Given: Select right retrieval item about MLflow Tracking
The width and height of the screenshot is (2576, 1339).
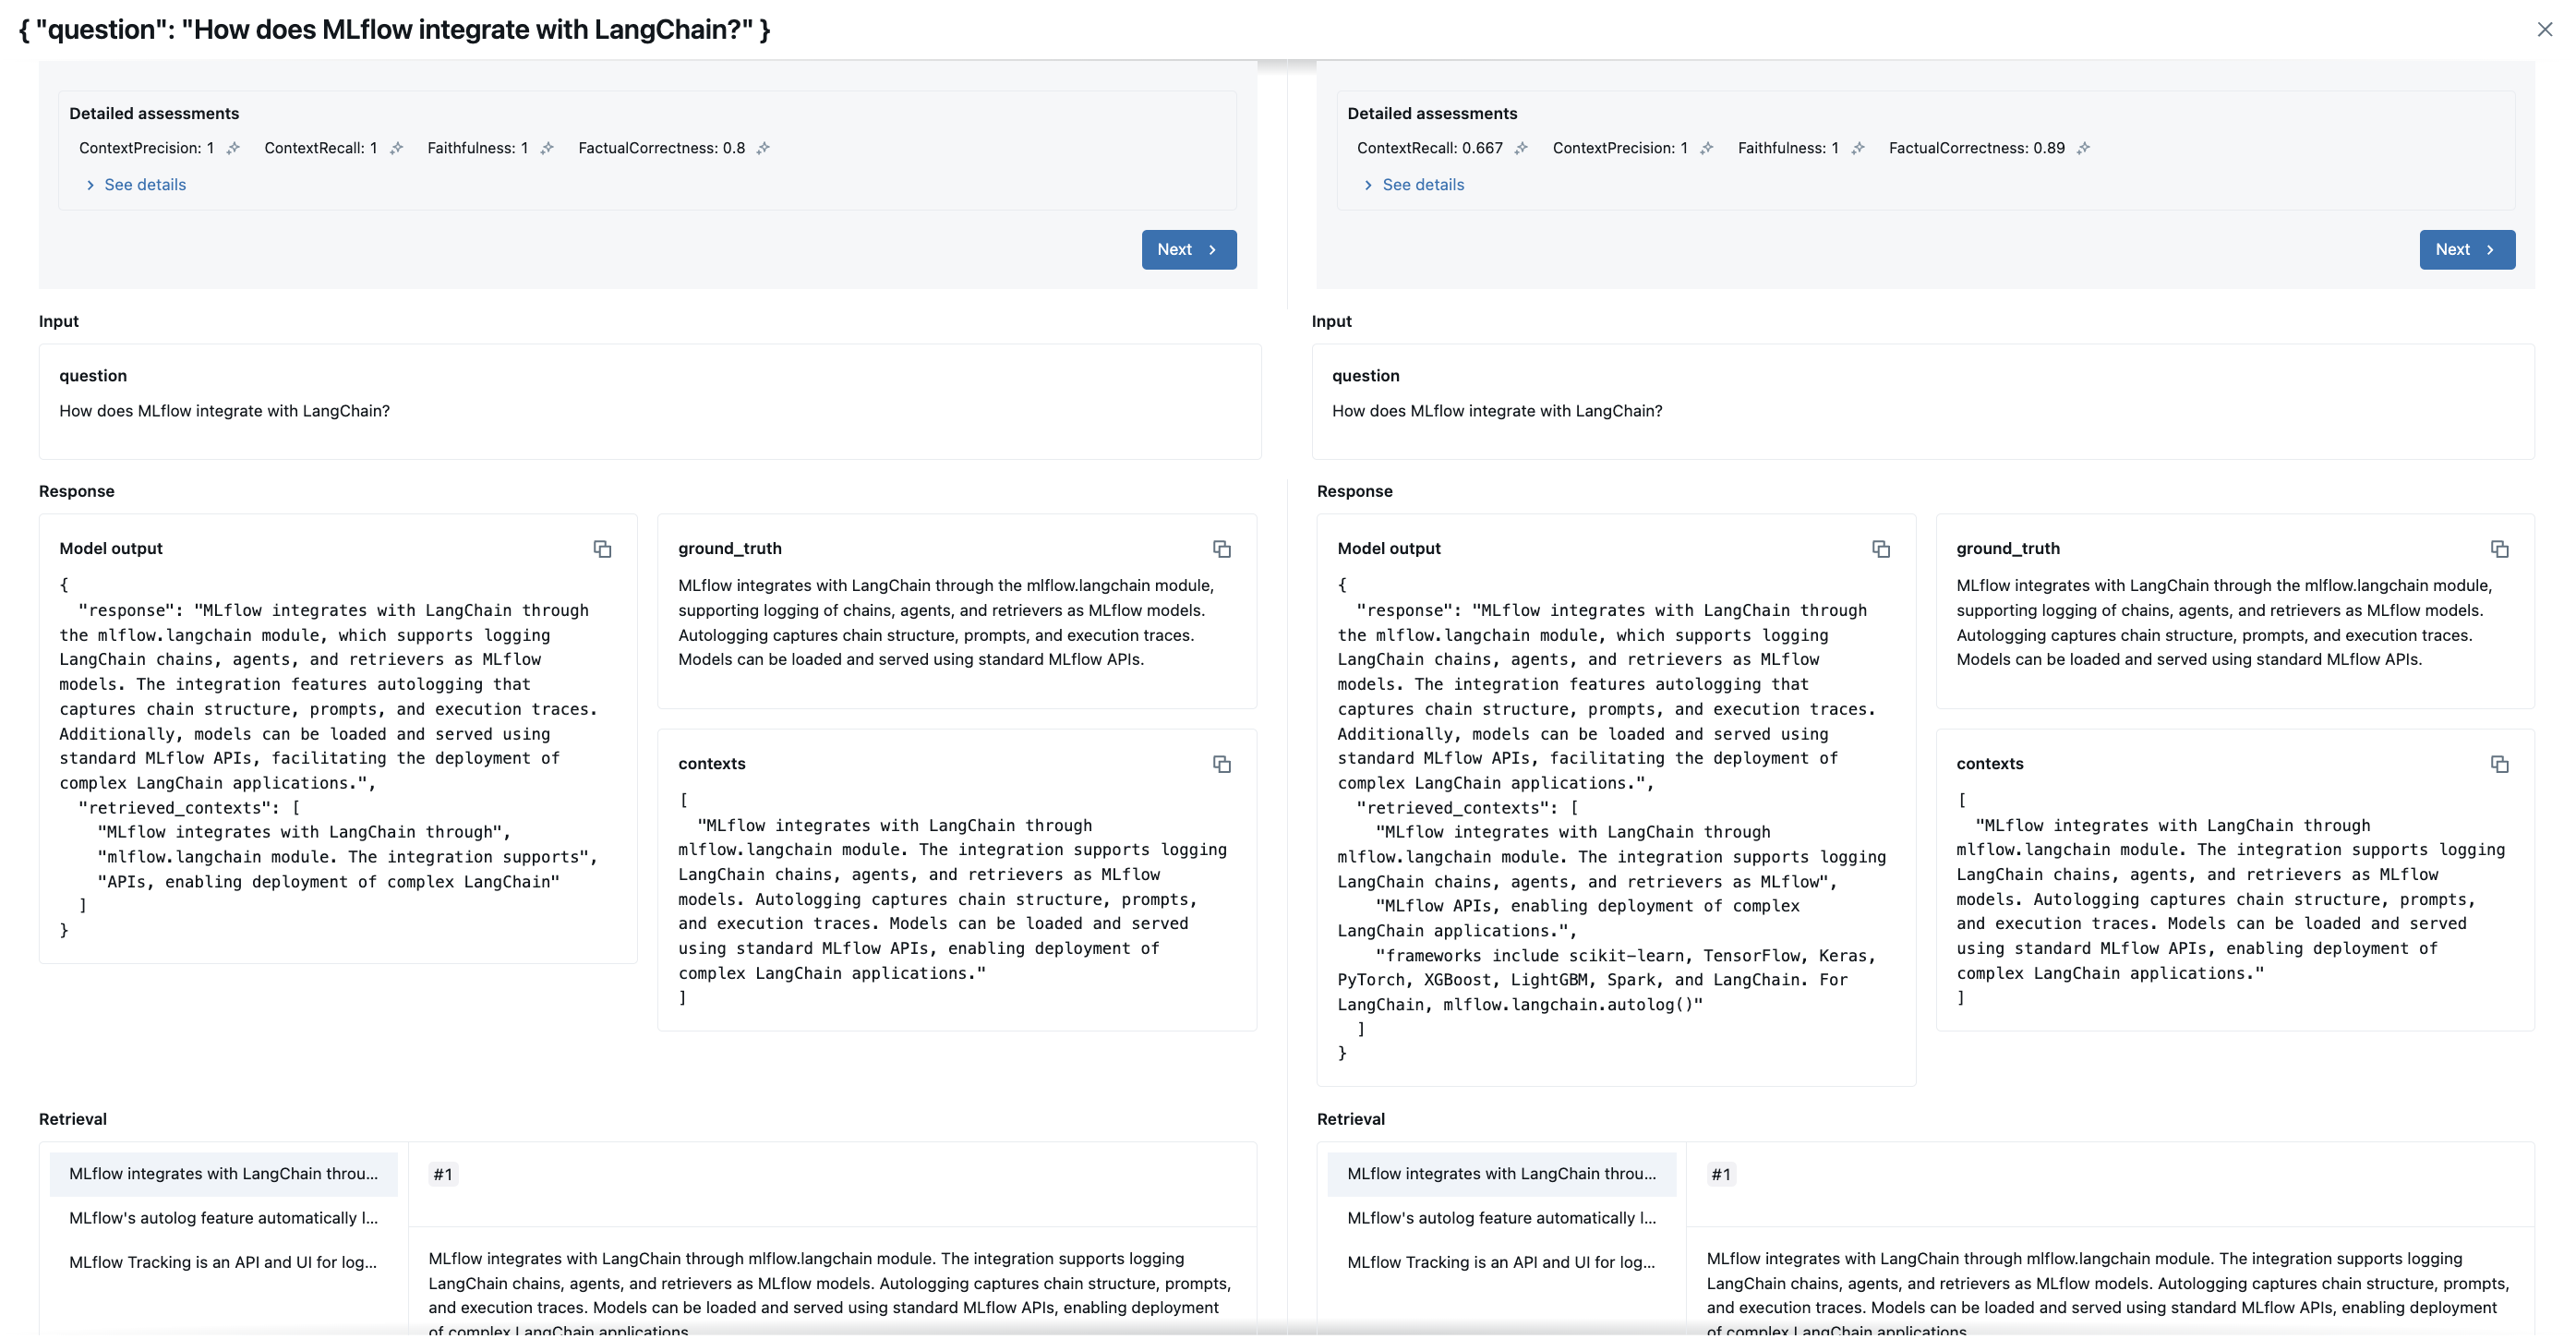Looking at the screenshot, I should coord(1501,1262).
